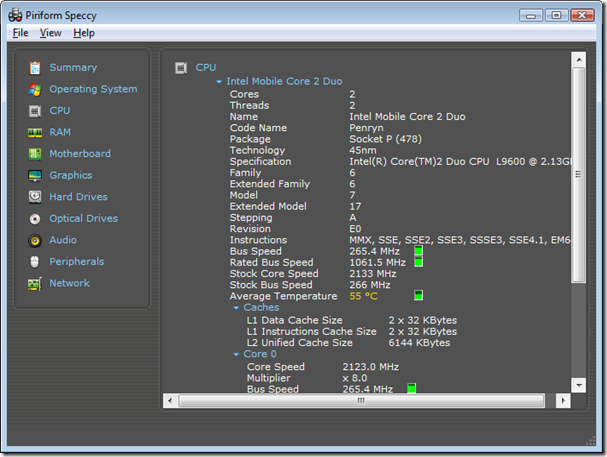The width and height of the screenshot is (607, 457).
Task: Click the Audio speaker icon
Action: [35, 241]
